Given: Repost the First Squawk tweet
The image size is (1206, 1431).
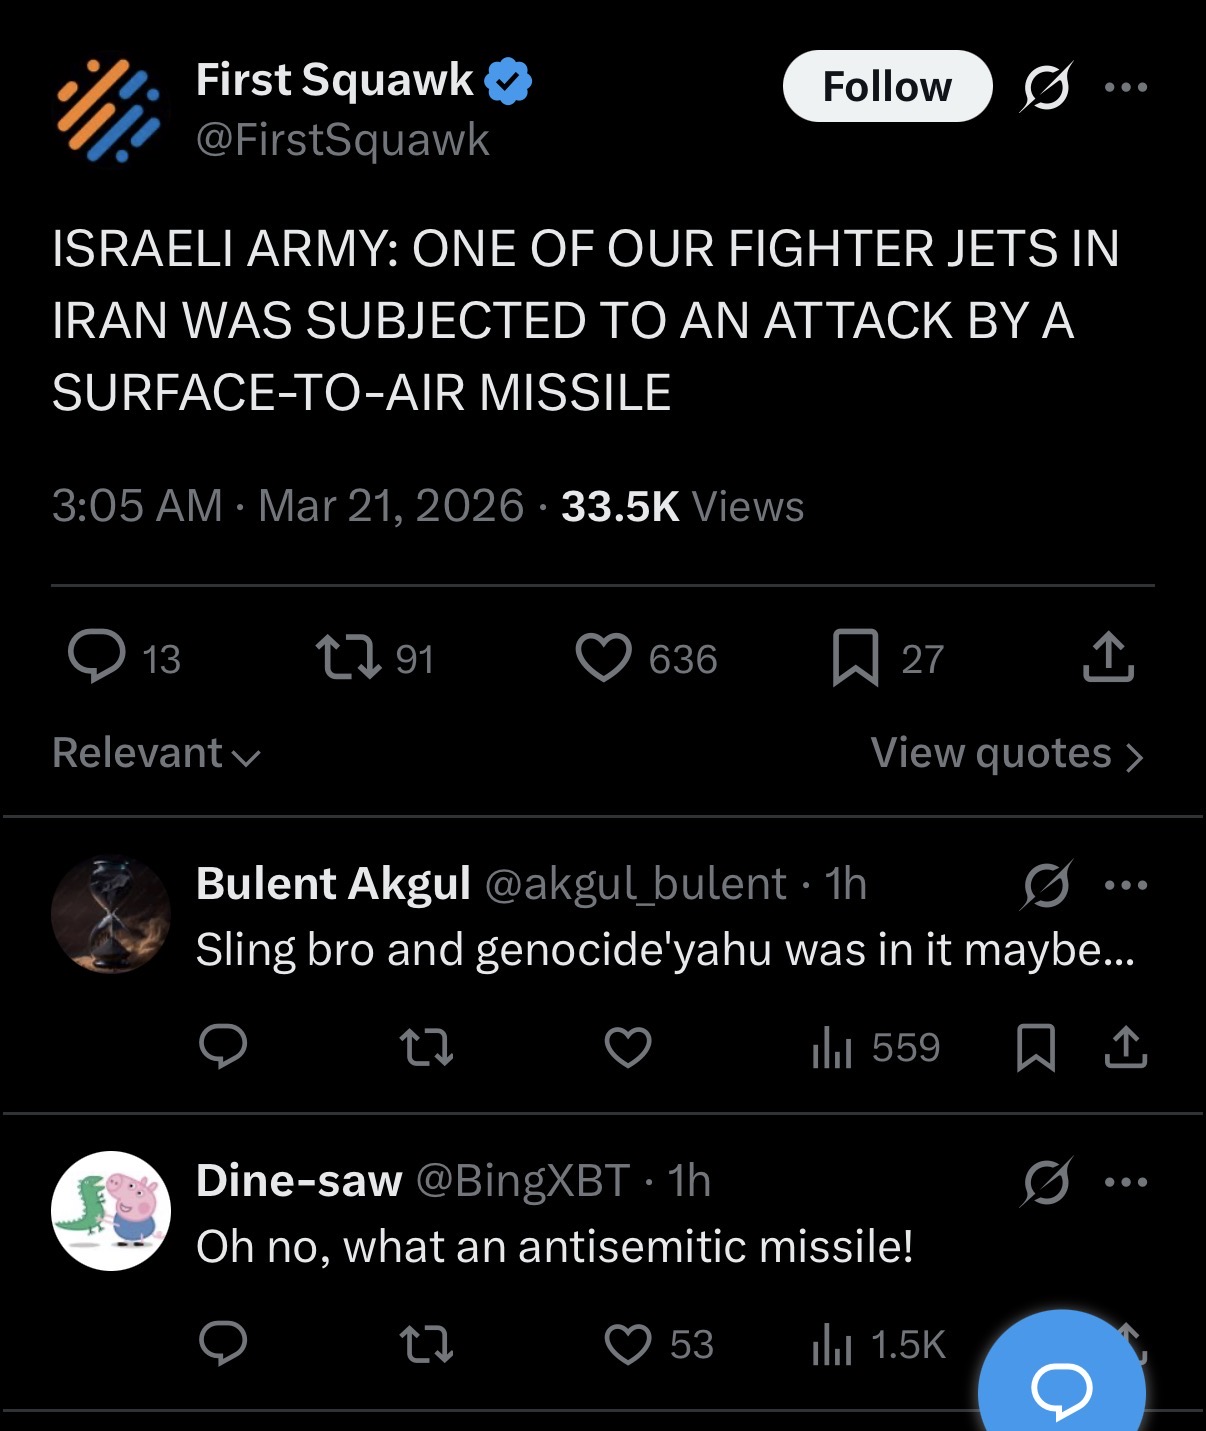Looking at the screenshot, I should (x=348, y=658).
